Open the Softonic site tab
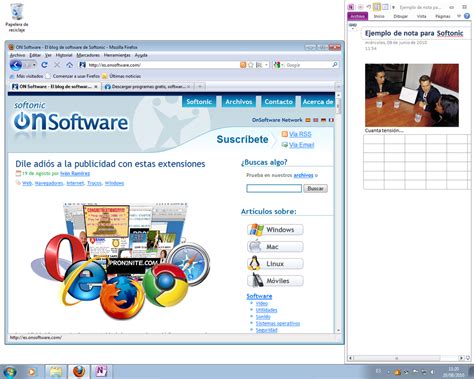474x379 pixels. pyautogui.click(x=199, y=102)
